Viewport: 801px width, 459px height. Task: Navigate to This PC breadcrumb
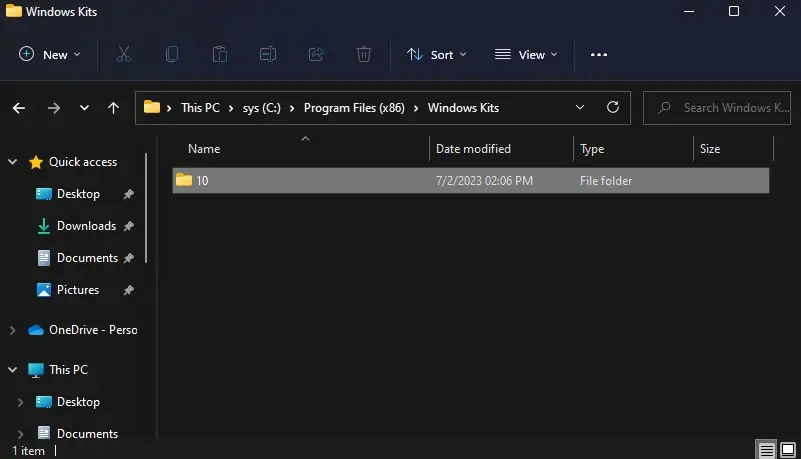pos(200,108)
